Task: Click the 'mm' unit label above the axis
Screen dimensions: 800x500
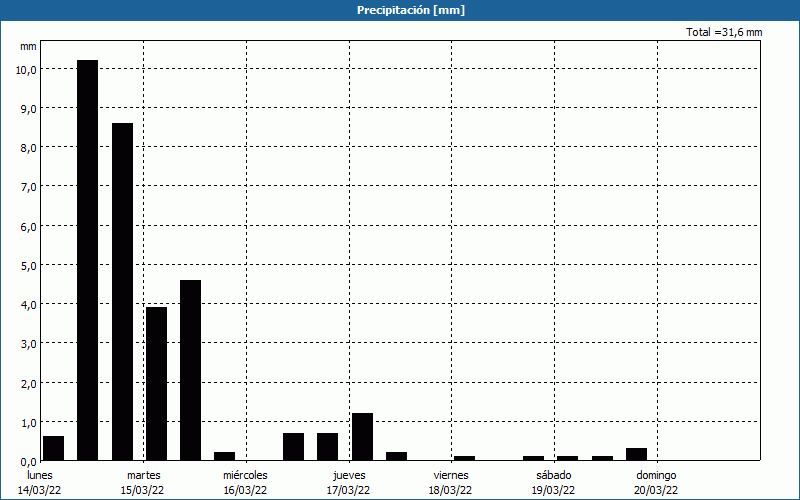Action: pyautogui.click(x=28, y=46)
